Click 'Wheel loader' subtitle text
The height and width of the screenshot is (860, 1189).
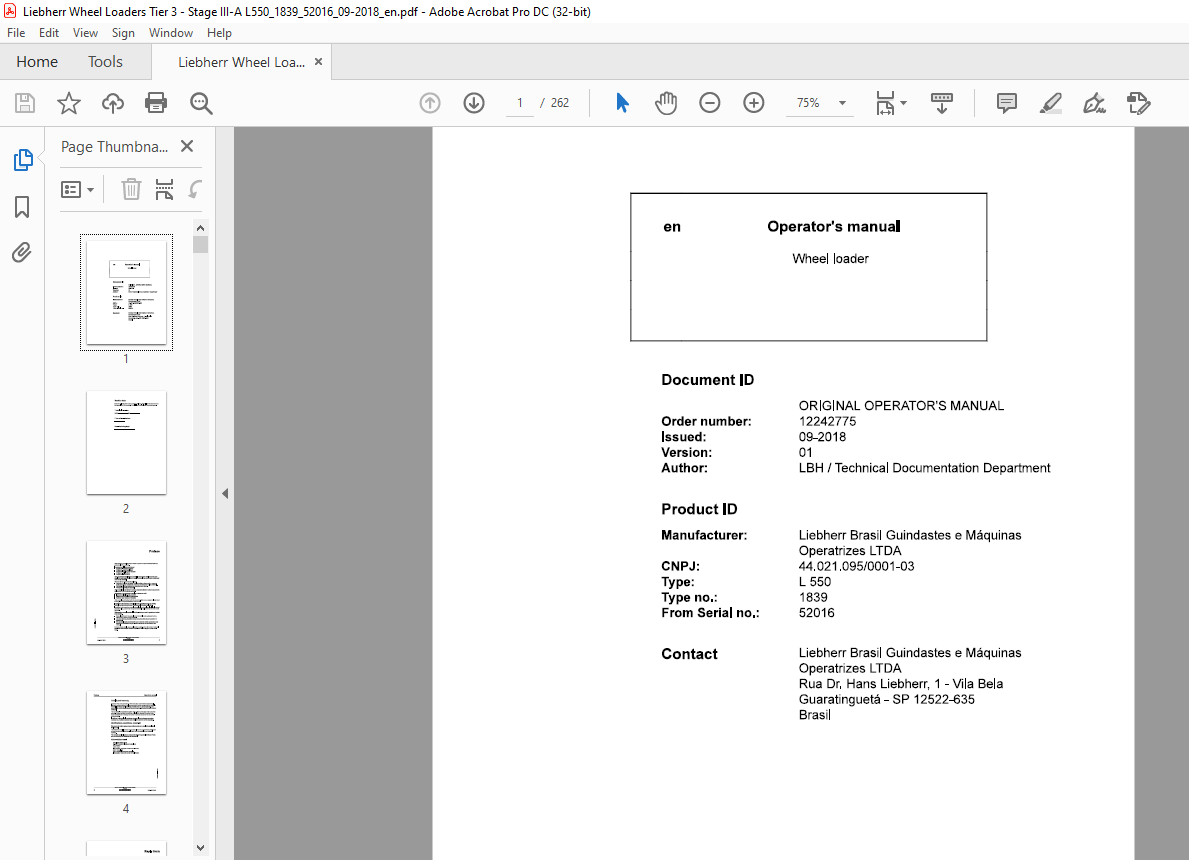tap(830, 259)
